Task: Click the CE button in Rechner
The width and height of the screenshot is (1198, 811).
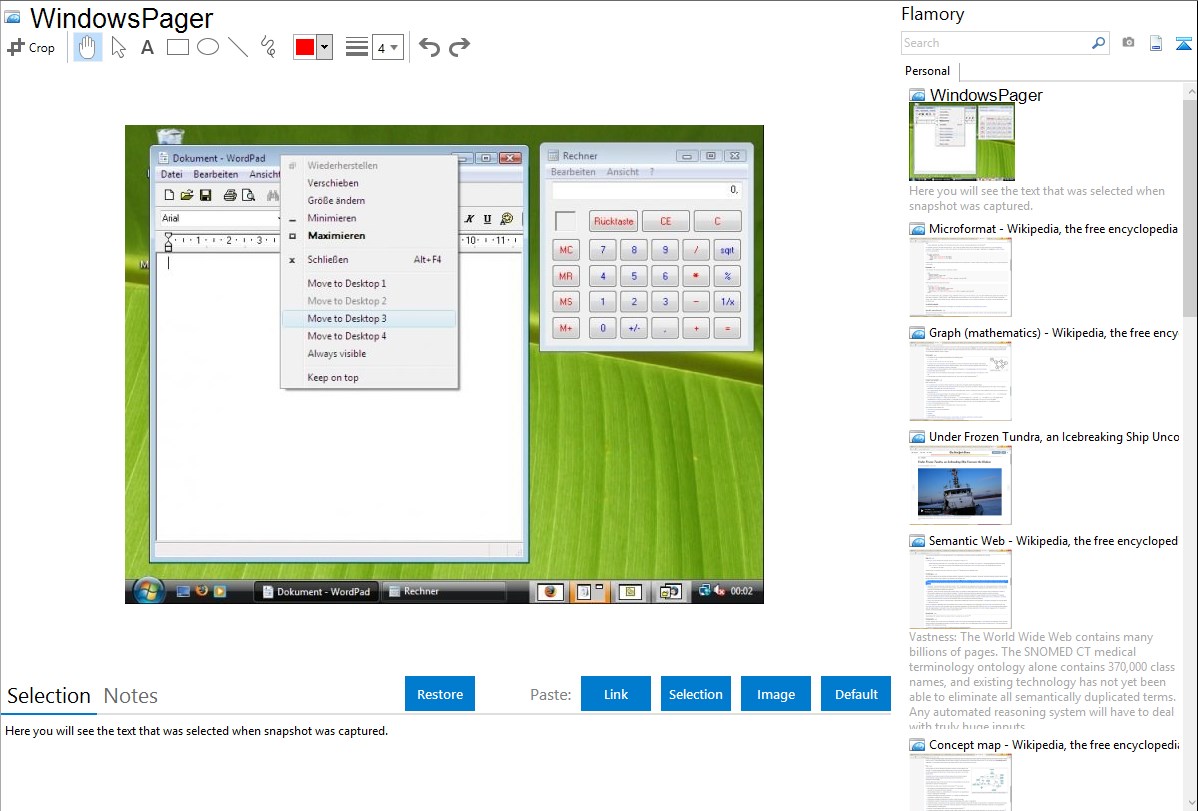Action: pos(665,222)
